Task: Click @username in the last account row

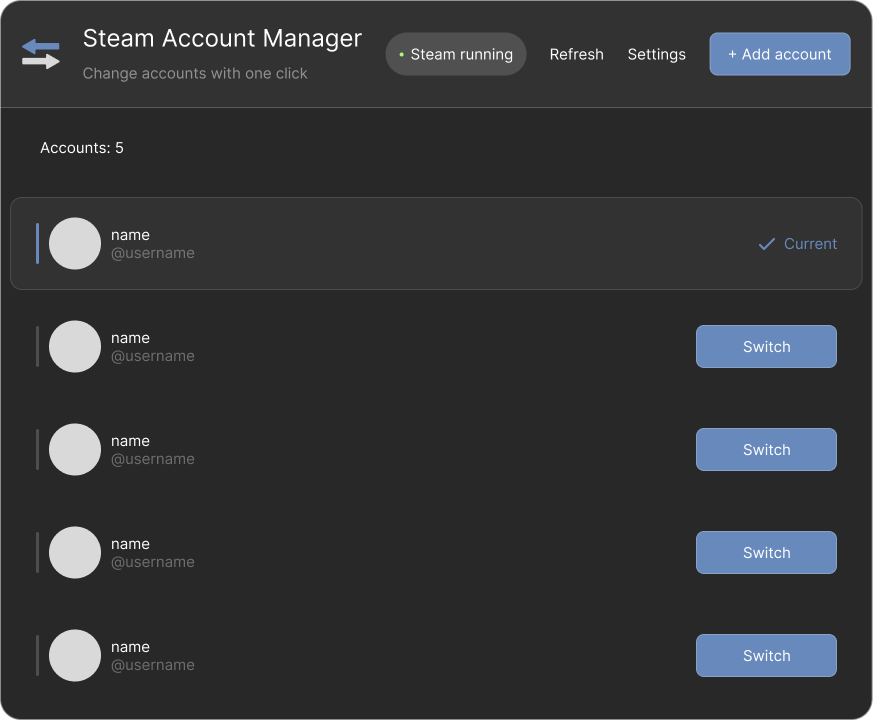Action: [153, 665]
